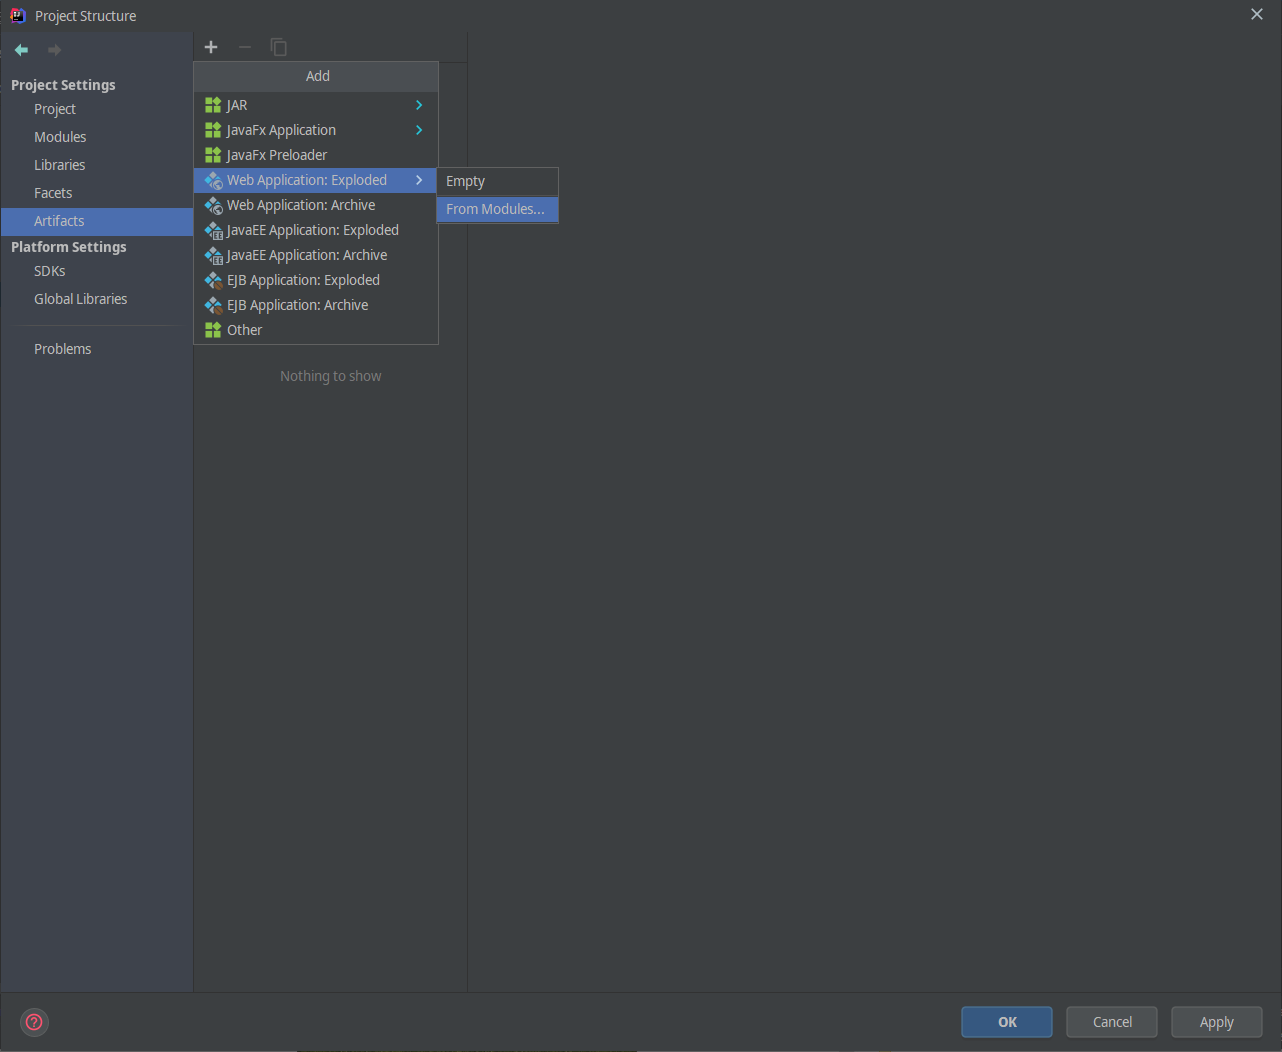The width and height of the screenshot is (1282, 1052).
Task: Expand Web Application: Exploded submenu chevron
Action: (x=419, y=180)
